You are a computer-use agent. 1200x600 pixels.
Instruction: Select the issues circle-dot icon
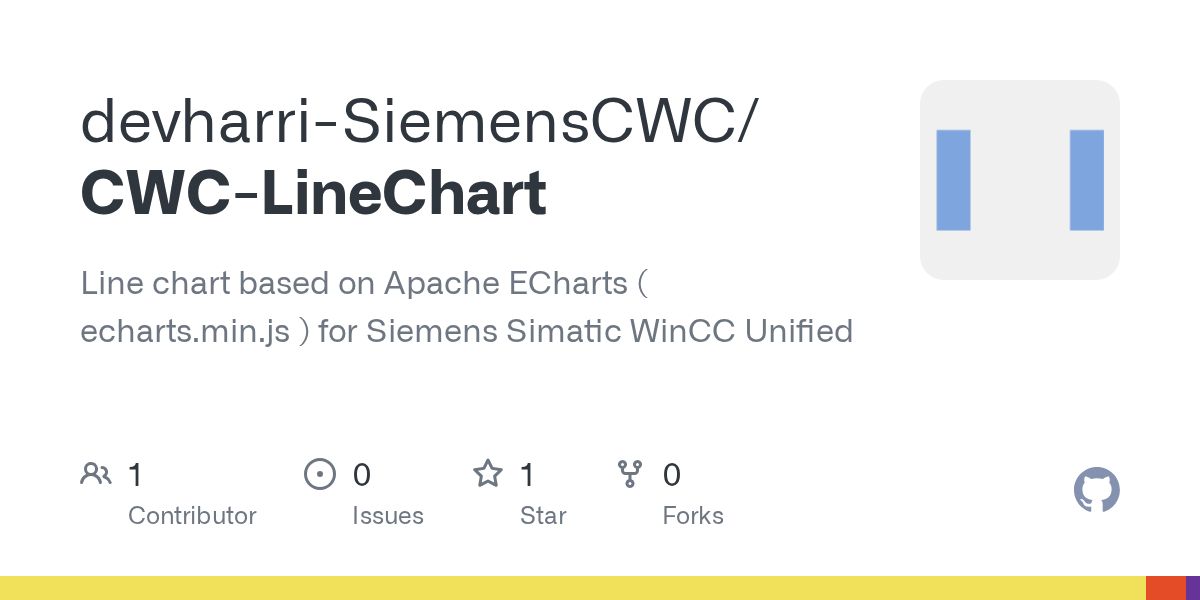tap(319, 474)
